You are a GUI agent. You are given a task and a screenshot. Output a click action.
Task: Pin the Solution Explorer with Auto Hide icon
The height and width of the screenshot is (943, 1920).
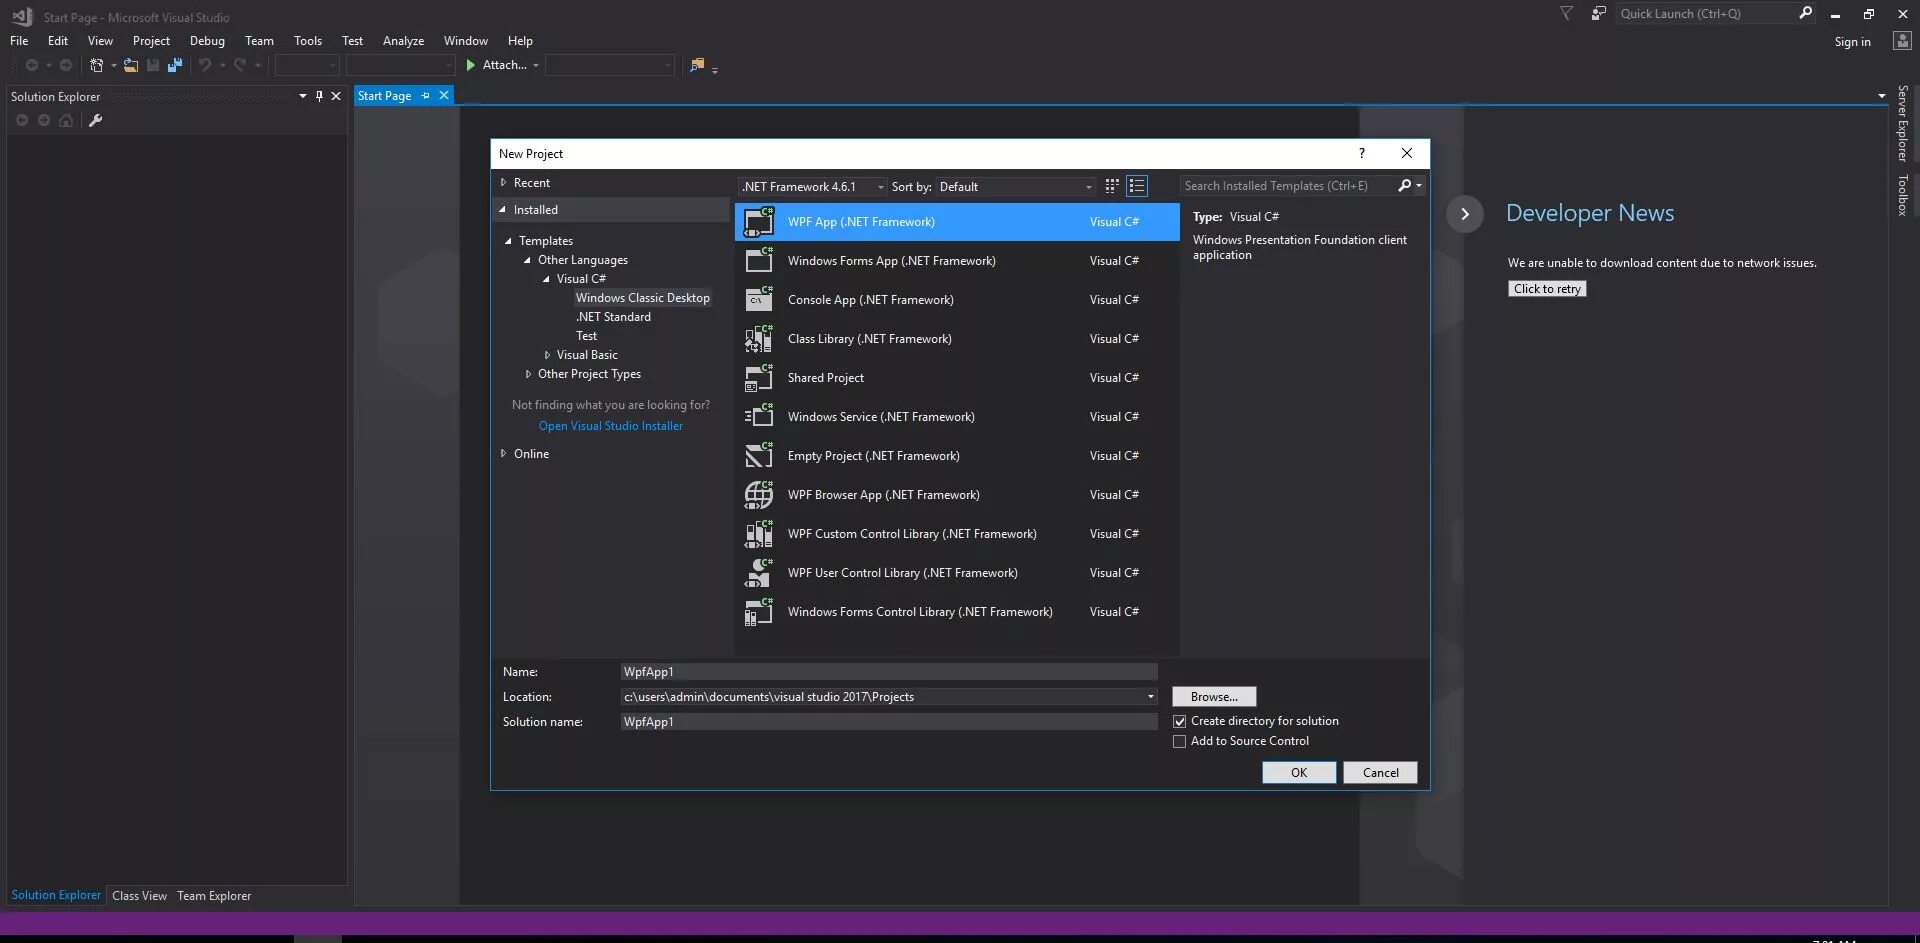tap(319, 96)
